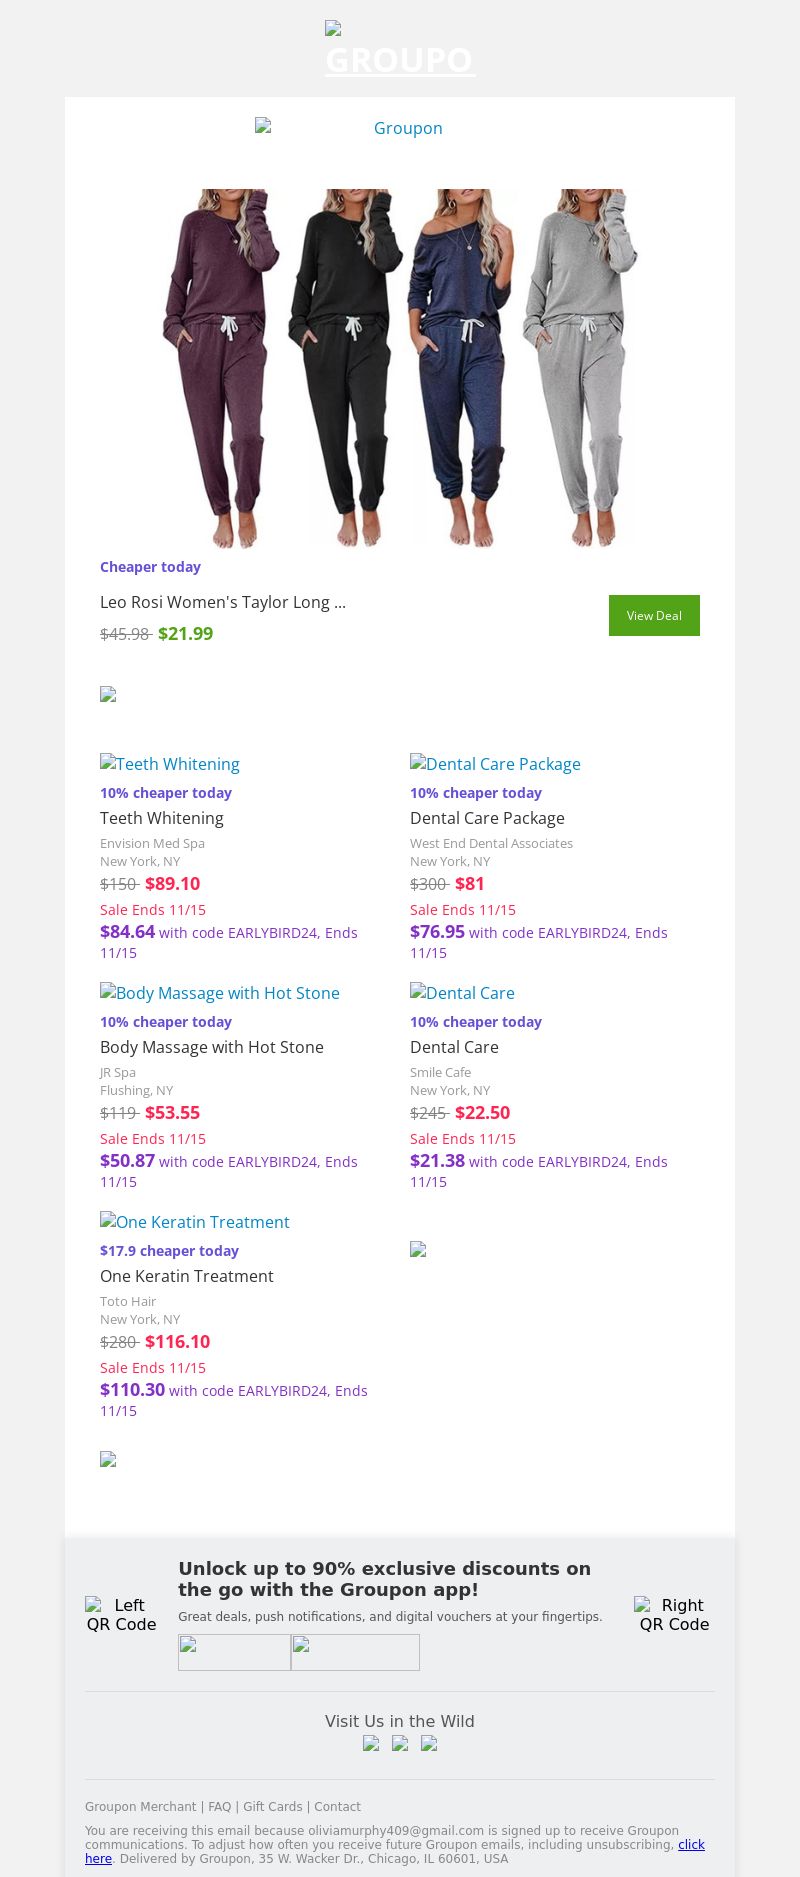800x1877 pixels.
Task: Click the View Deal button
Action: (654, 615)
